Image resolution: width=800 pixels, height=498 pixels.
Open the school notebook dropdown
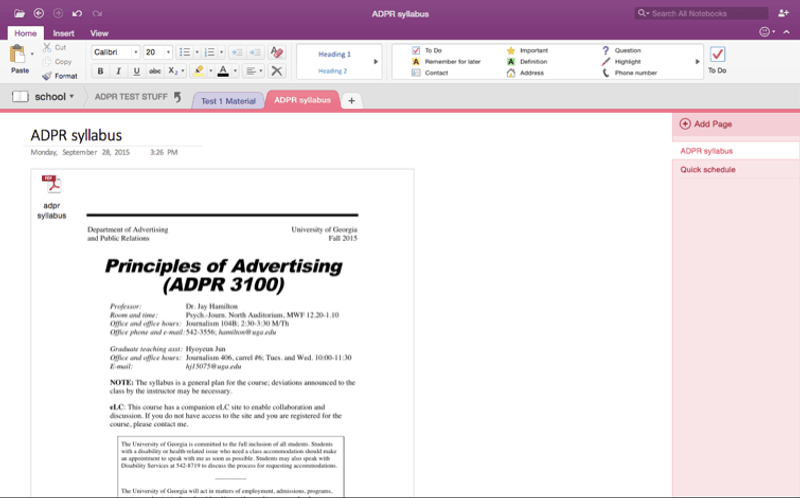click(x=45, y=97)
